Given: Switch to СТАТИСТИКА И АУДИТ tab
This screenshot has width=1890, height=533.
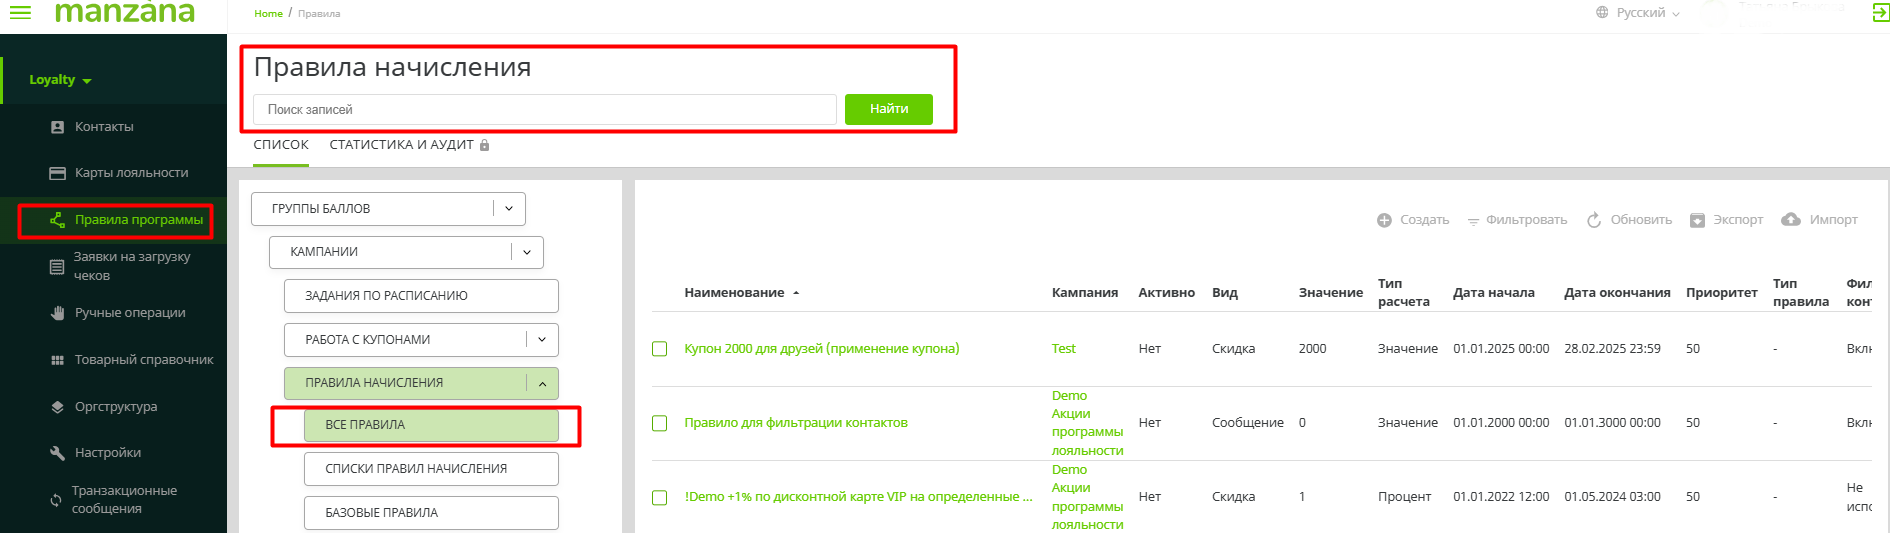Looking at the screenshot, I should [x=402, y=145].
